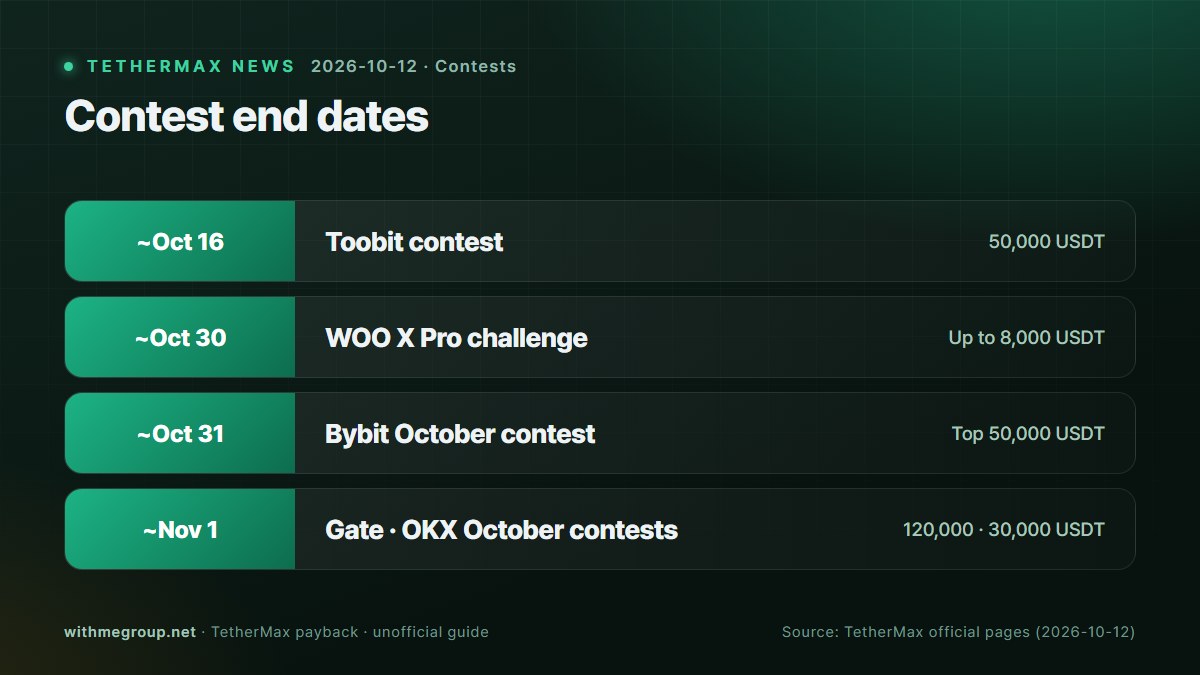Click the 120,000 · 30,000 USDT prize text
This screenshot has width=1200, height=675.
click(1003, 529)
